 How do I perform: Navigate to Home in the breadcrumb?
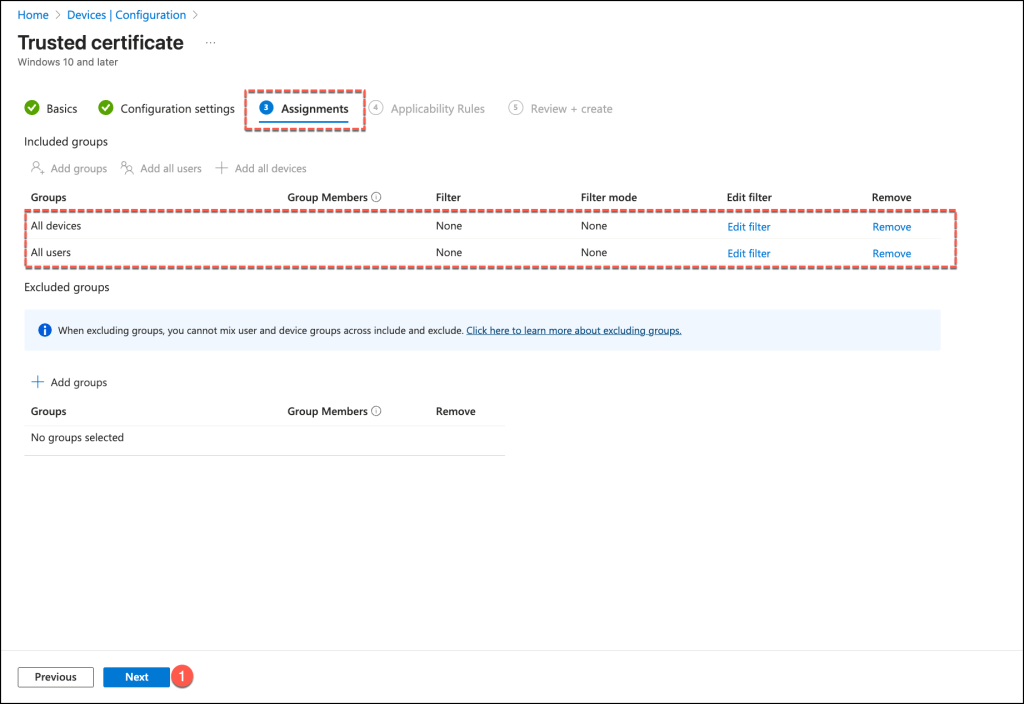click(33, 15)
